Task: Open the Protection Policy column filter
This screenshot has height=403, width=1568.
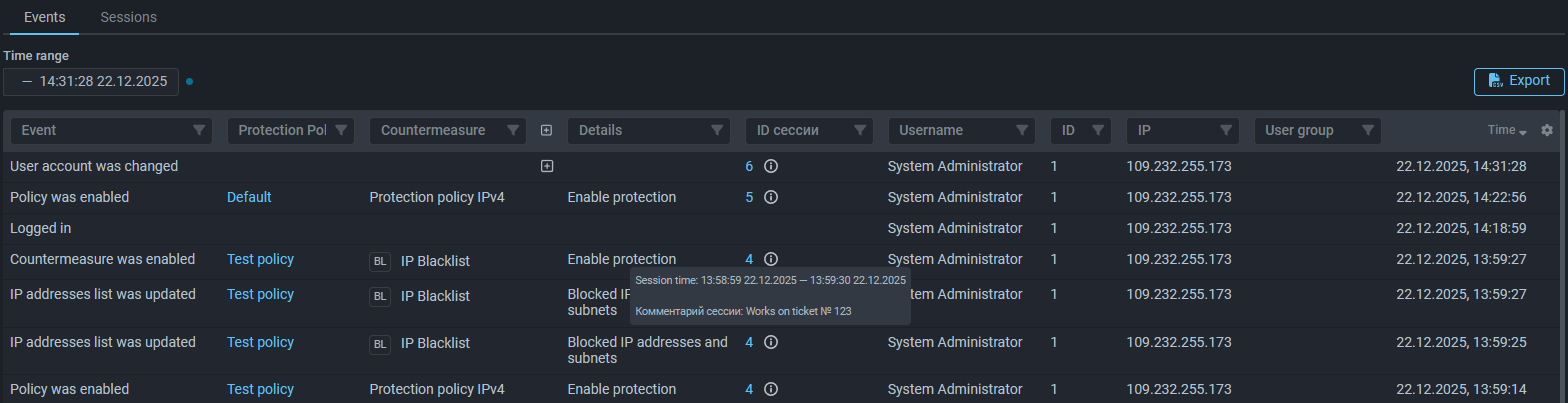Action: point(341,130)
